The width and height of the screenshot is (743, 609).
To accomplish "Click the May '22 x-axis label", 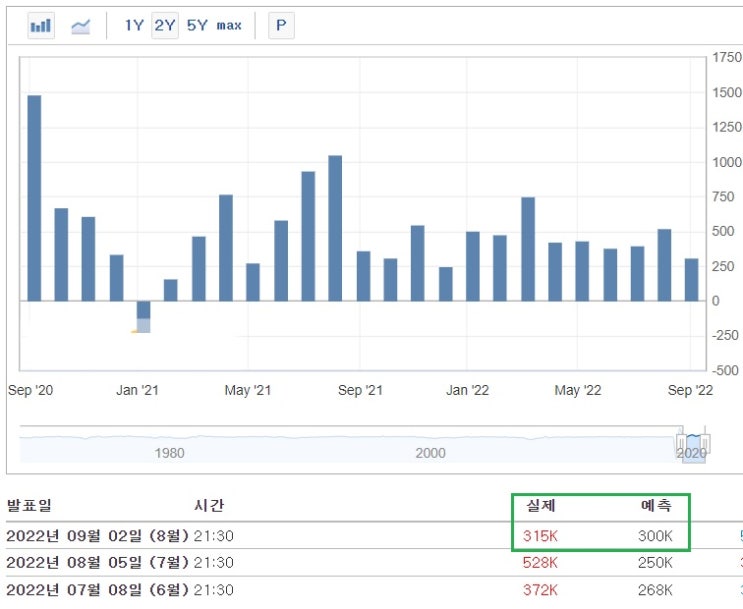I will tap(578, 391).
